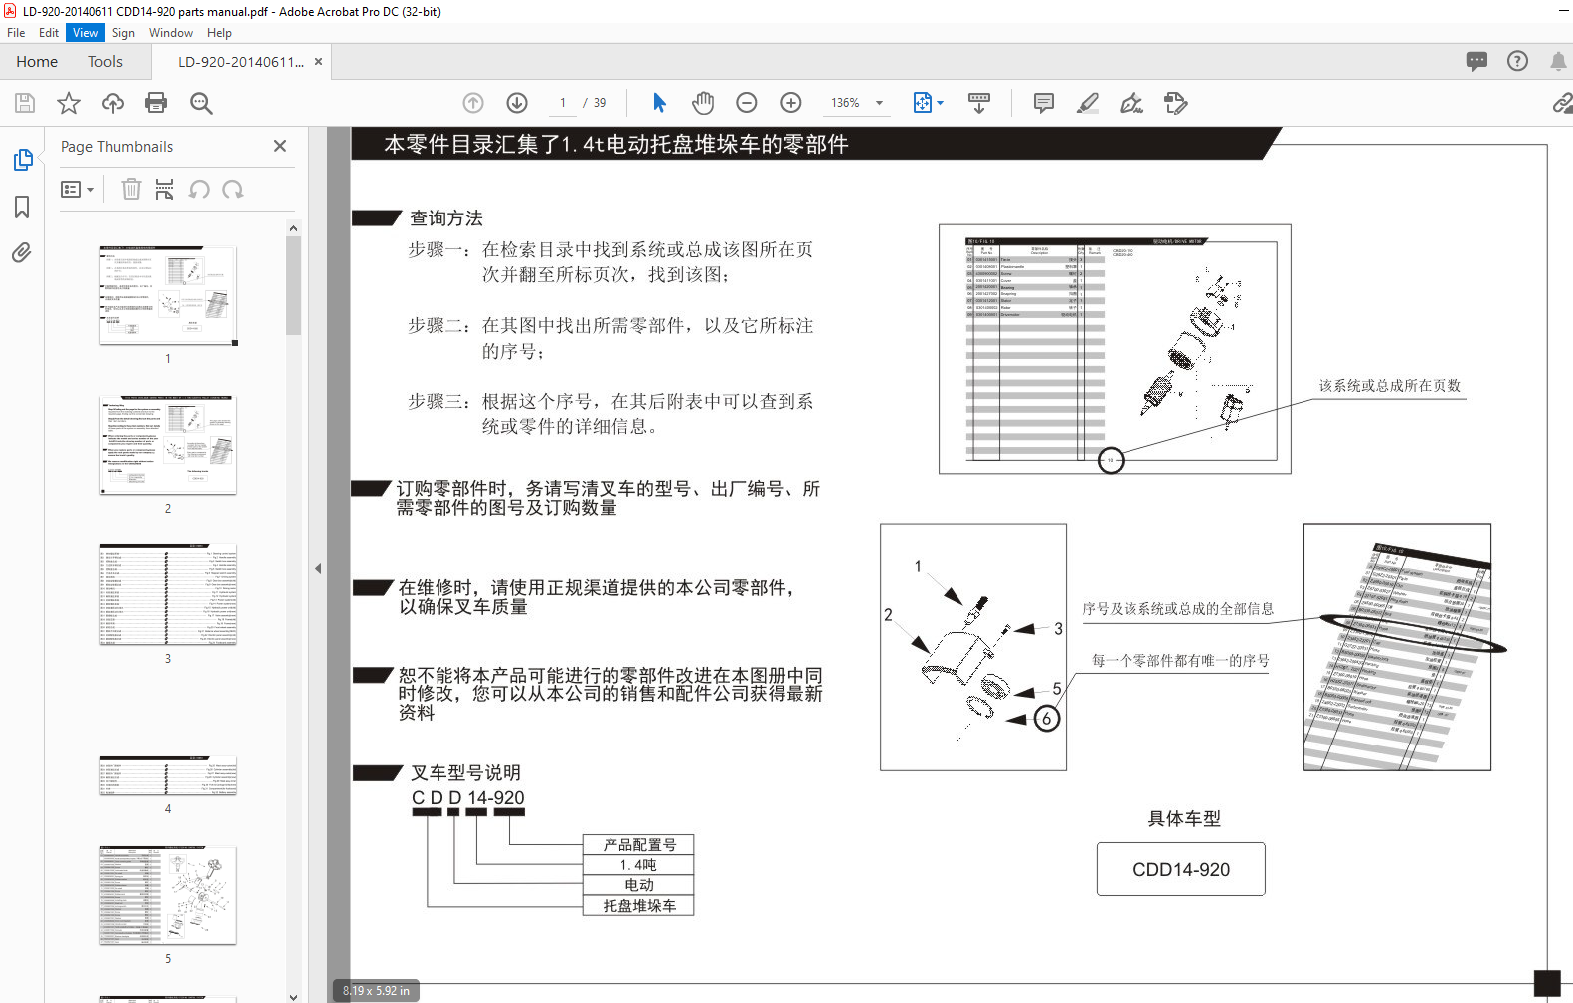Switch to the Home tab
The height and width of the screenshot is (1003, 1573).
(37, 62)
